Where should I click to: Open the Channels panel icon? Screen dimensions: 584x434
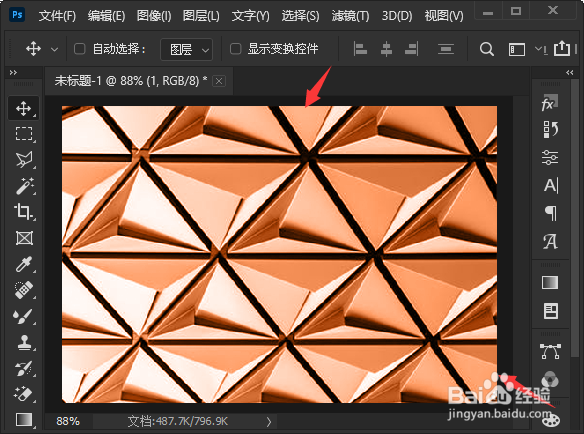(550, 380)
